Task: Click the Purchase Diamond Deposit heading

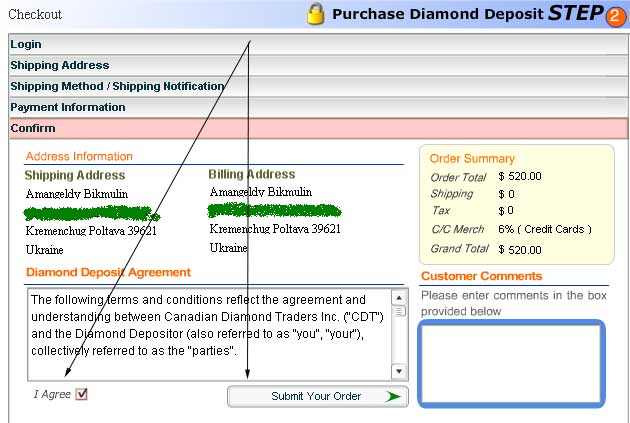Action: coord(436,14)
